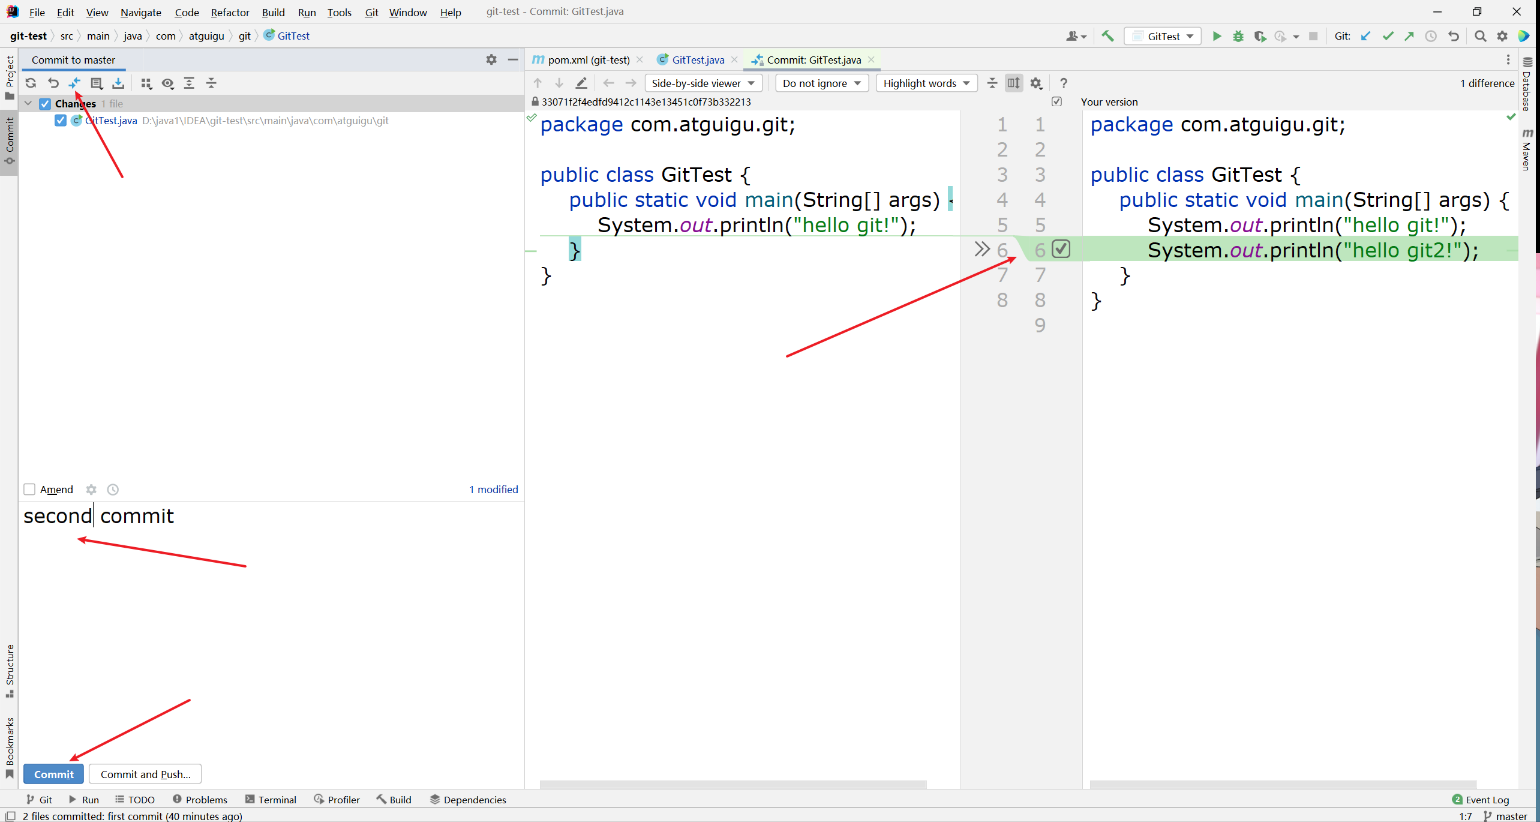
Task: Open View Options eye icon
Action: coord(168,84)
